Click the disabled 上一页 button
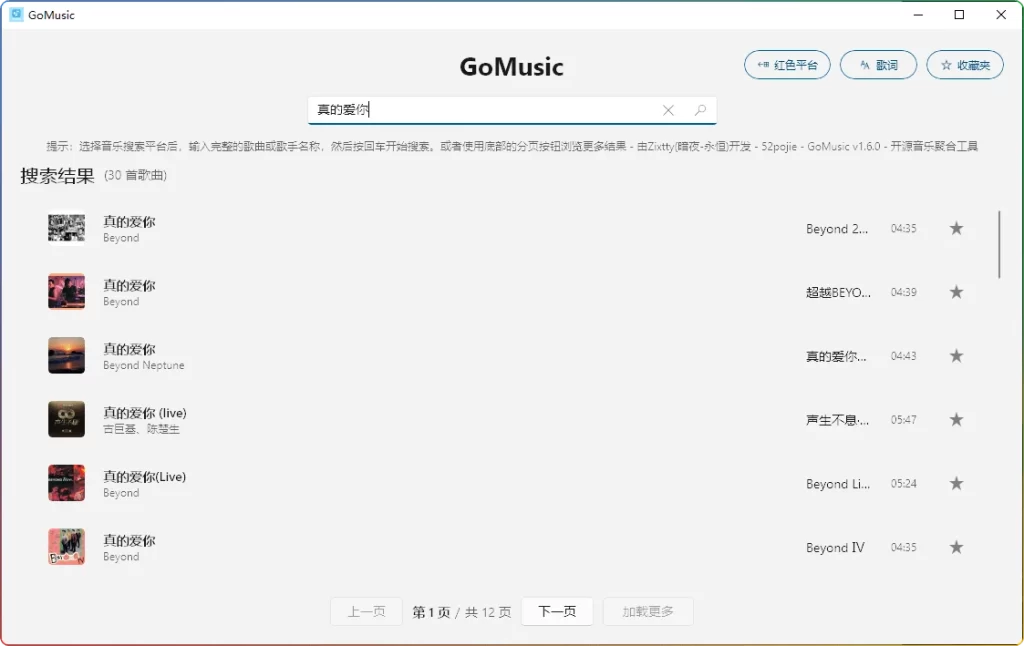Image resolution: width=1024 pixels, height=646 pixels. click(366, 611)
